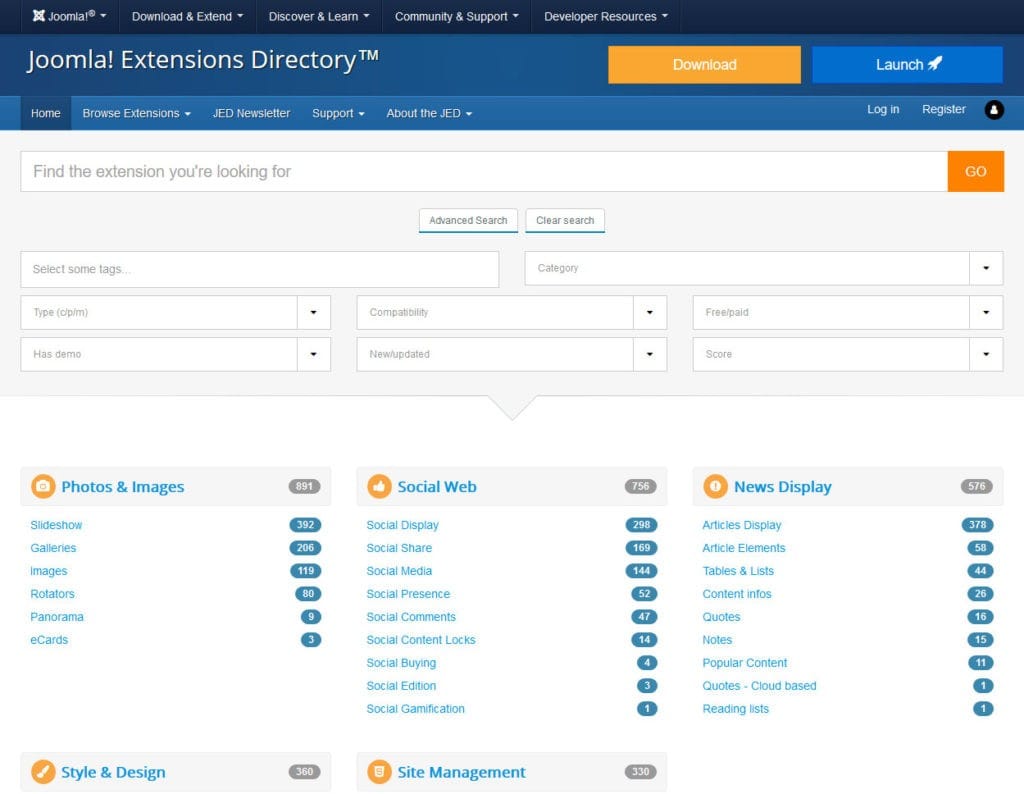Open the Social Web category heading
Image resolution: width=1024 pixels, height=794 pixels.
pos(437,487)
